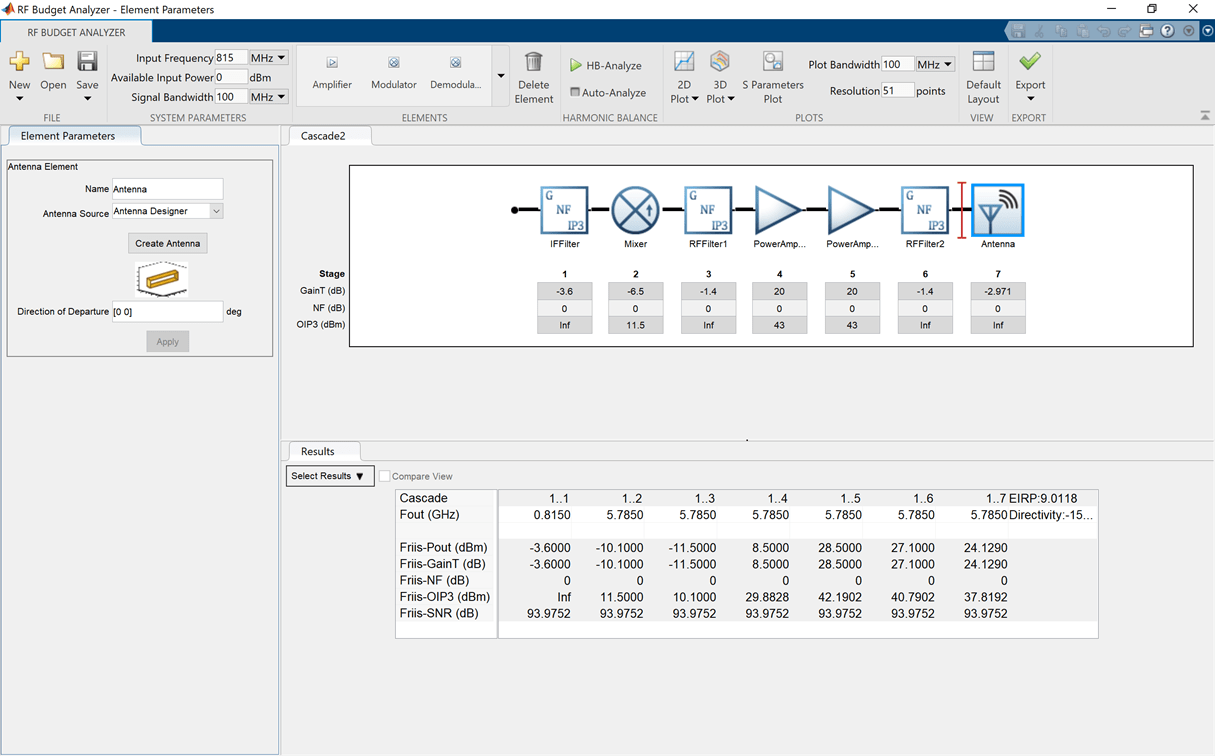Select the Mixer block in cascade
1215x756 pixels.
635,210
